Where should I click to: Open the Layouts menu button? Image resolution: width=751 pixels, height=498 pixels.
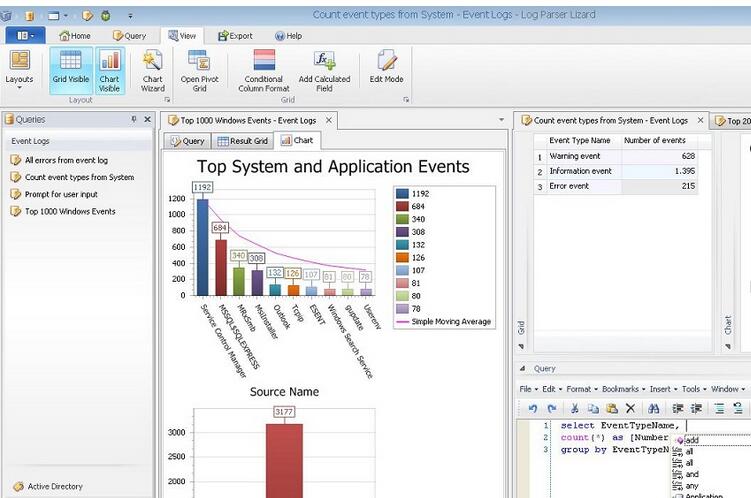(19, 70)
